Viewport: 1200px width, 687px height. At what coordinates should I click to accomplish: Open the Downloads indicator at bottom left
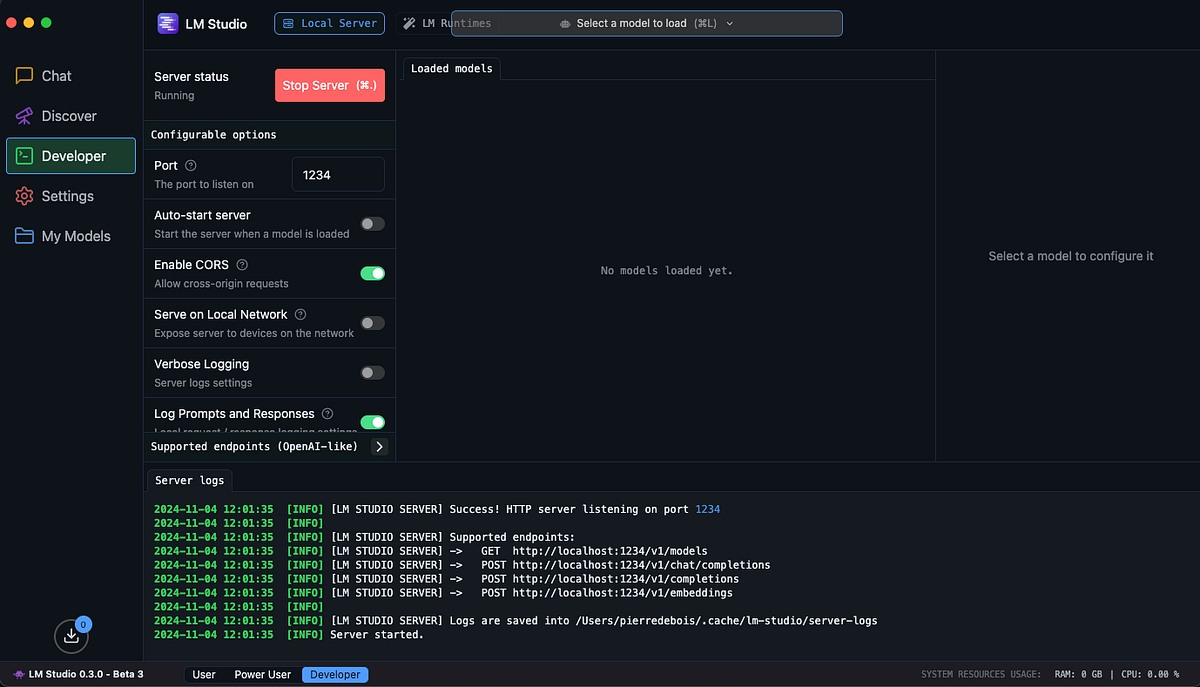[70, 635]
